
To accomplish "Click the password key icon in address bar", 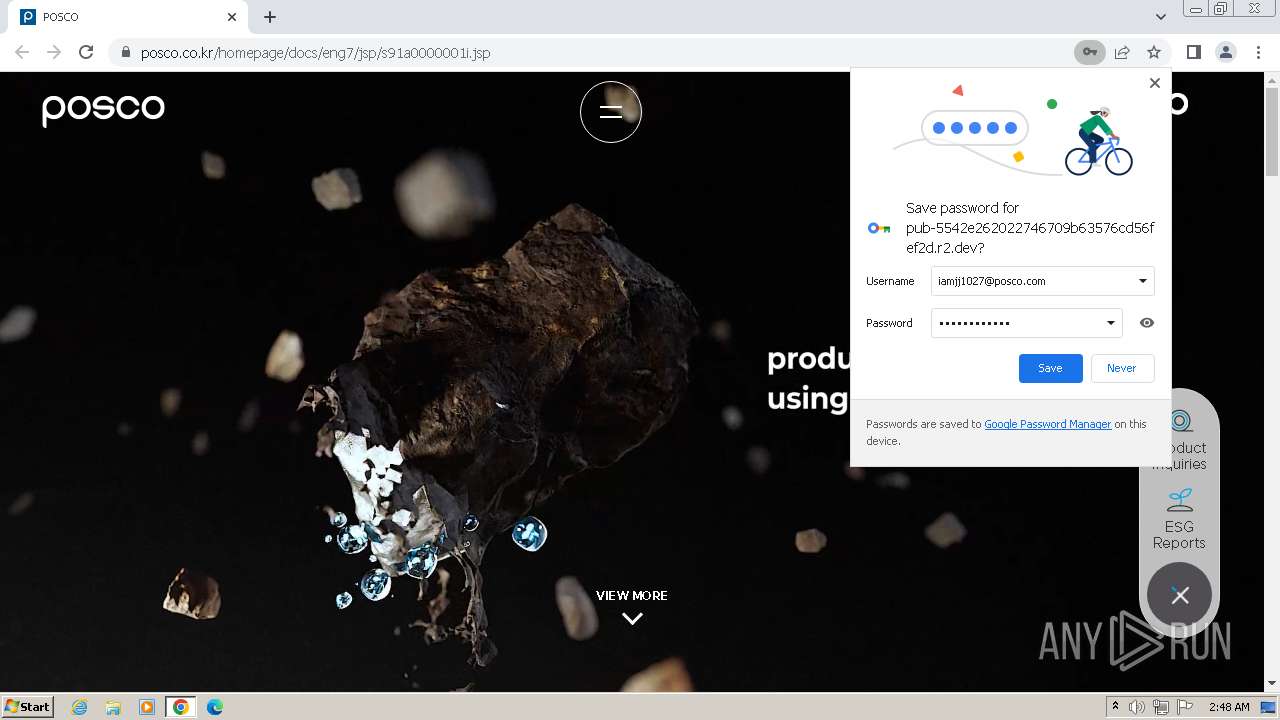I will pos(1090,52).
